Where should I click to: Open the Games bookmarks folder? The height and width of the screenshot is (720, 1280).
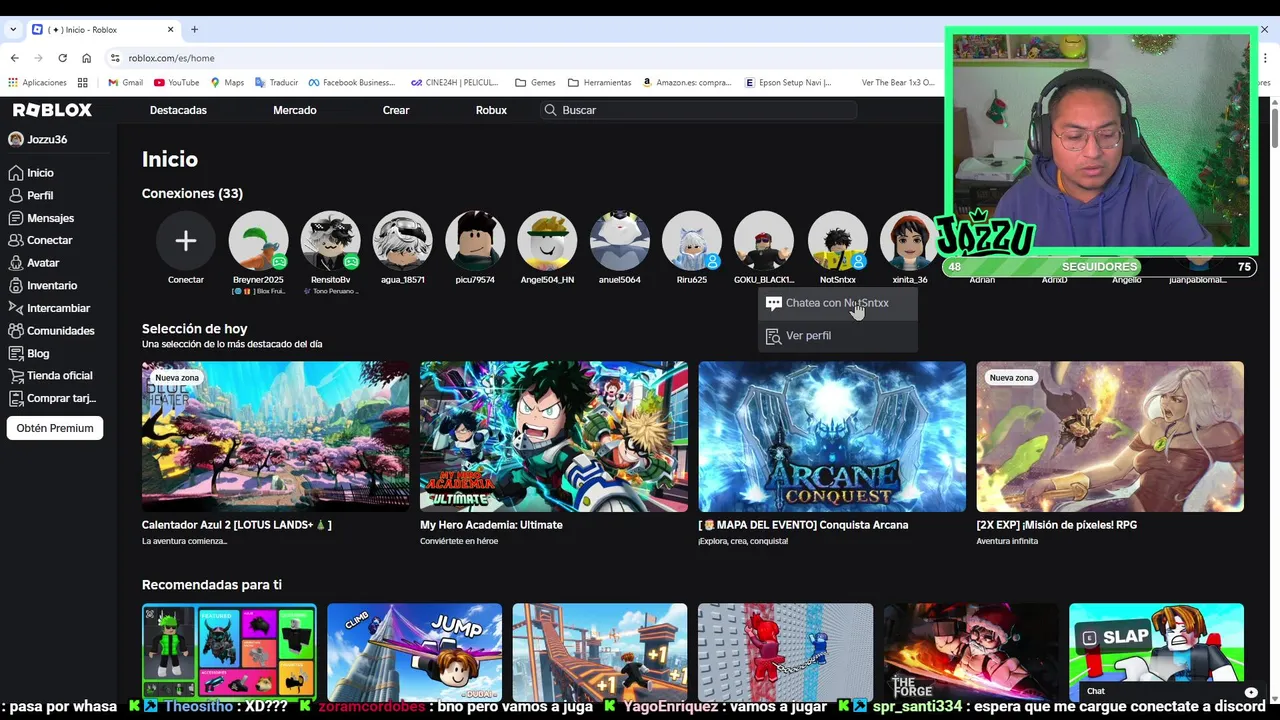(535, 82)
